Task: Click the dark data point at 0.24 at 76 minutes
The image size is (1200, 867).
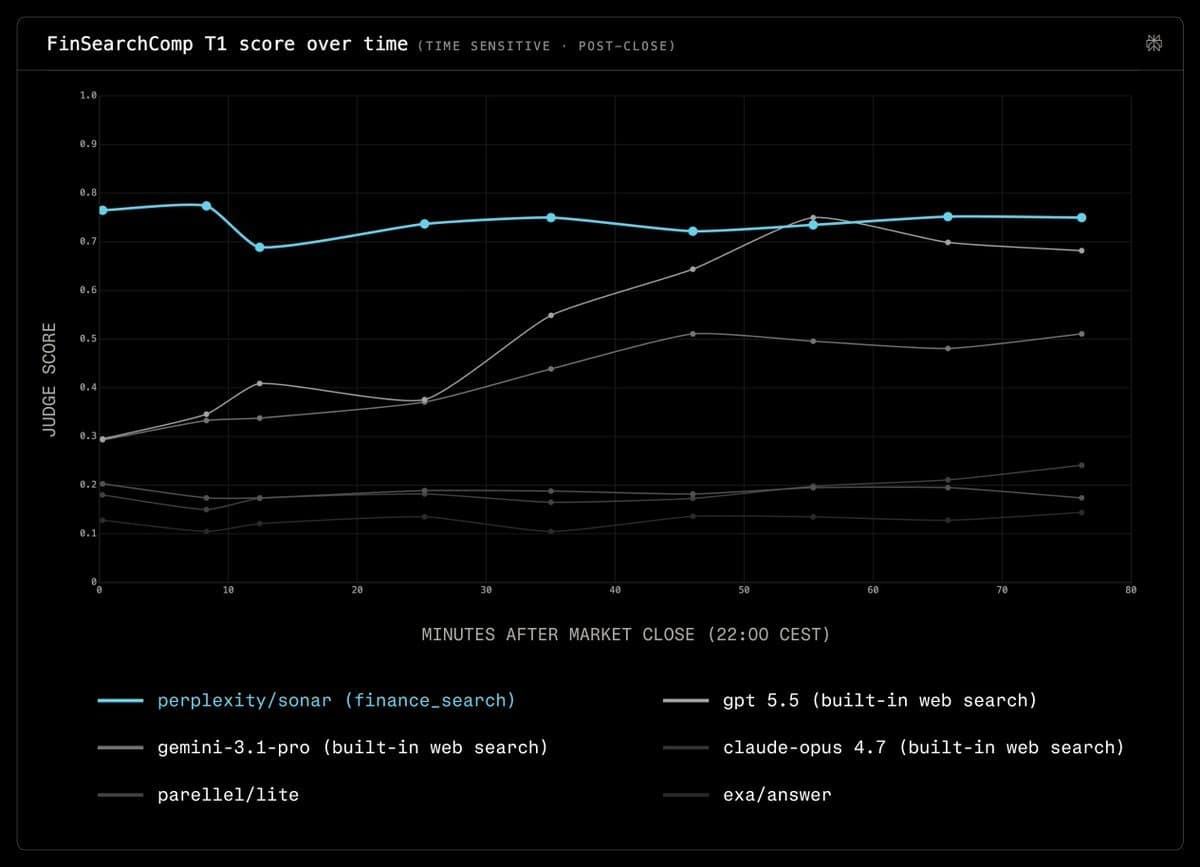Action: [x=1082, y=465]
